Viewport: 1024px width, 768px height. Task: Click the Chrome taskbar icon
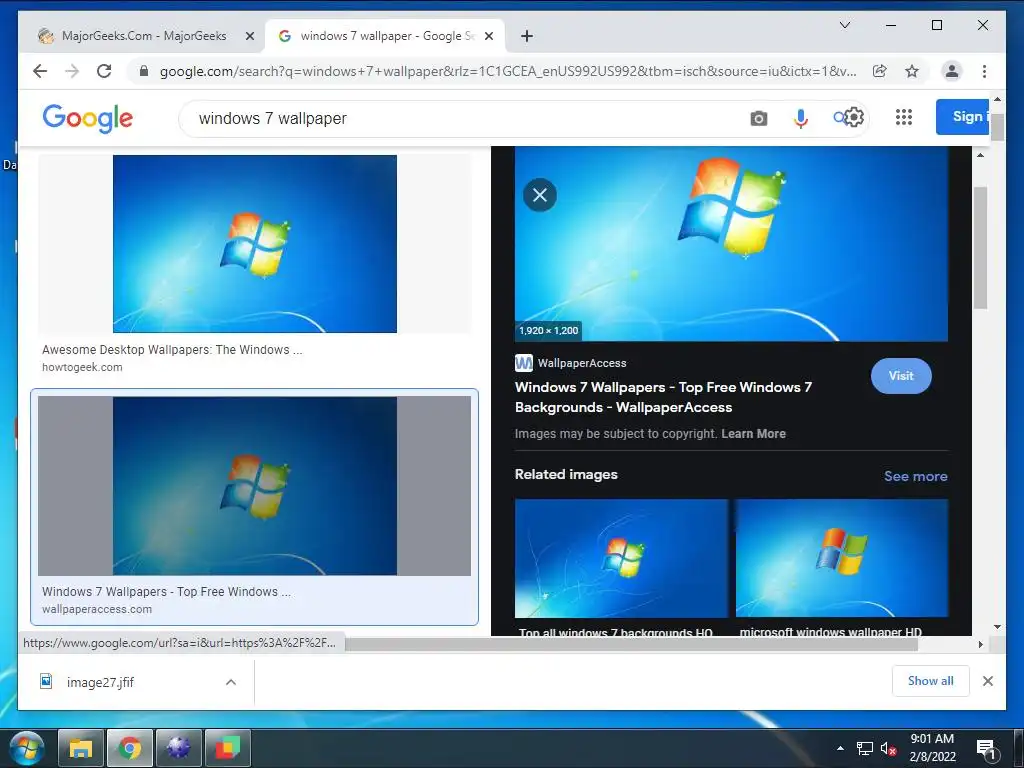click(130, 748)
